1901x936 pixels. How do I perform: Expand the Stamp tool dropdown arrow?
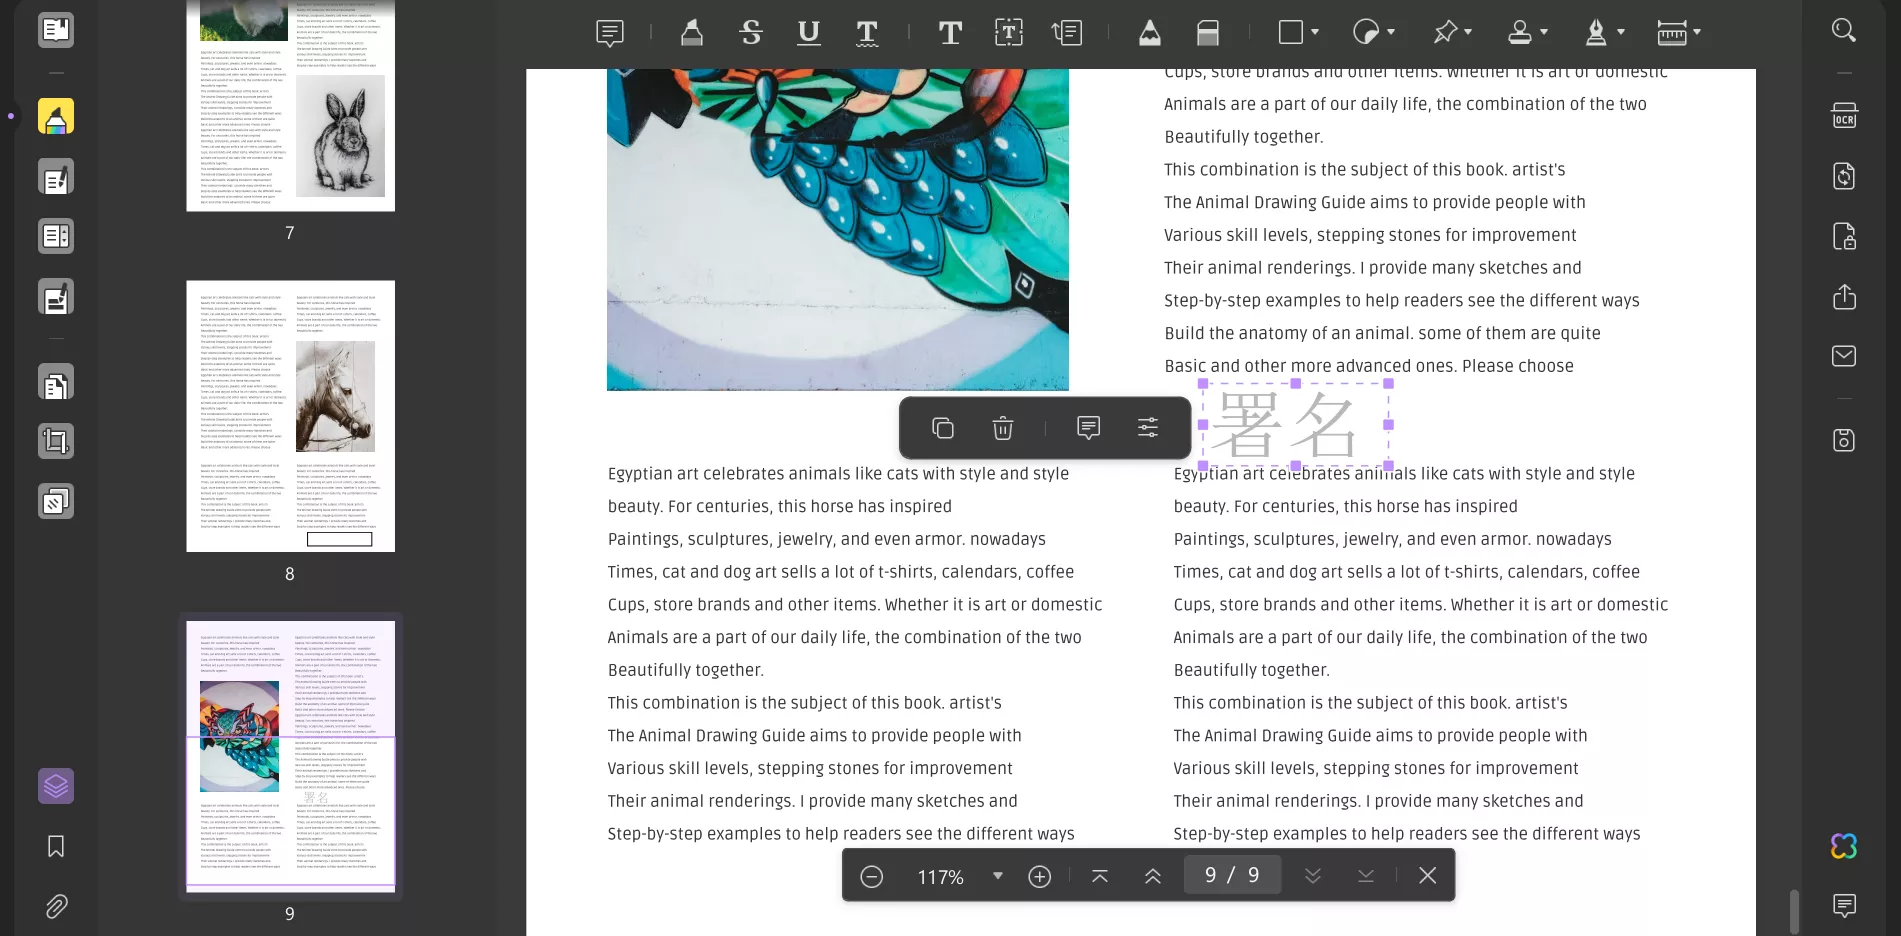1544,32
